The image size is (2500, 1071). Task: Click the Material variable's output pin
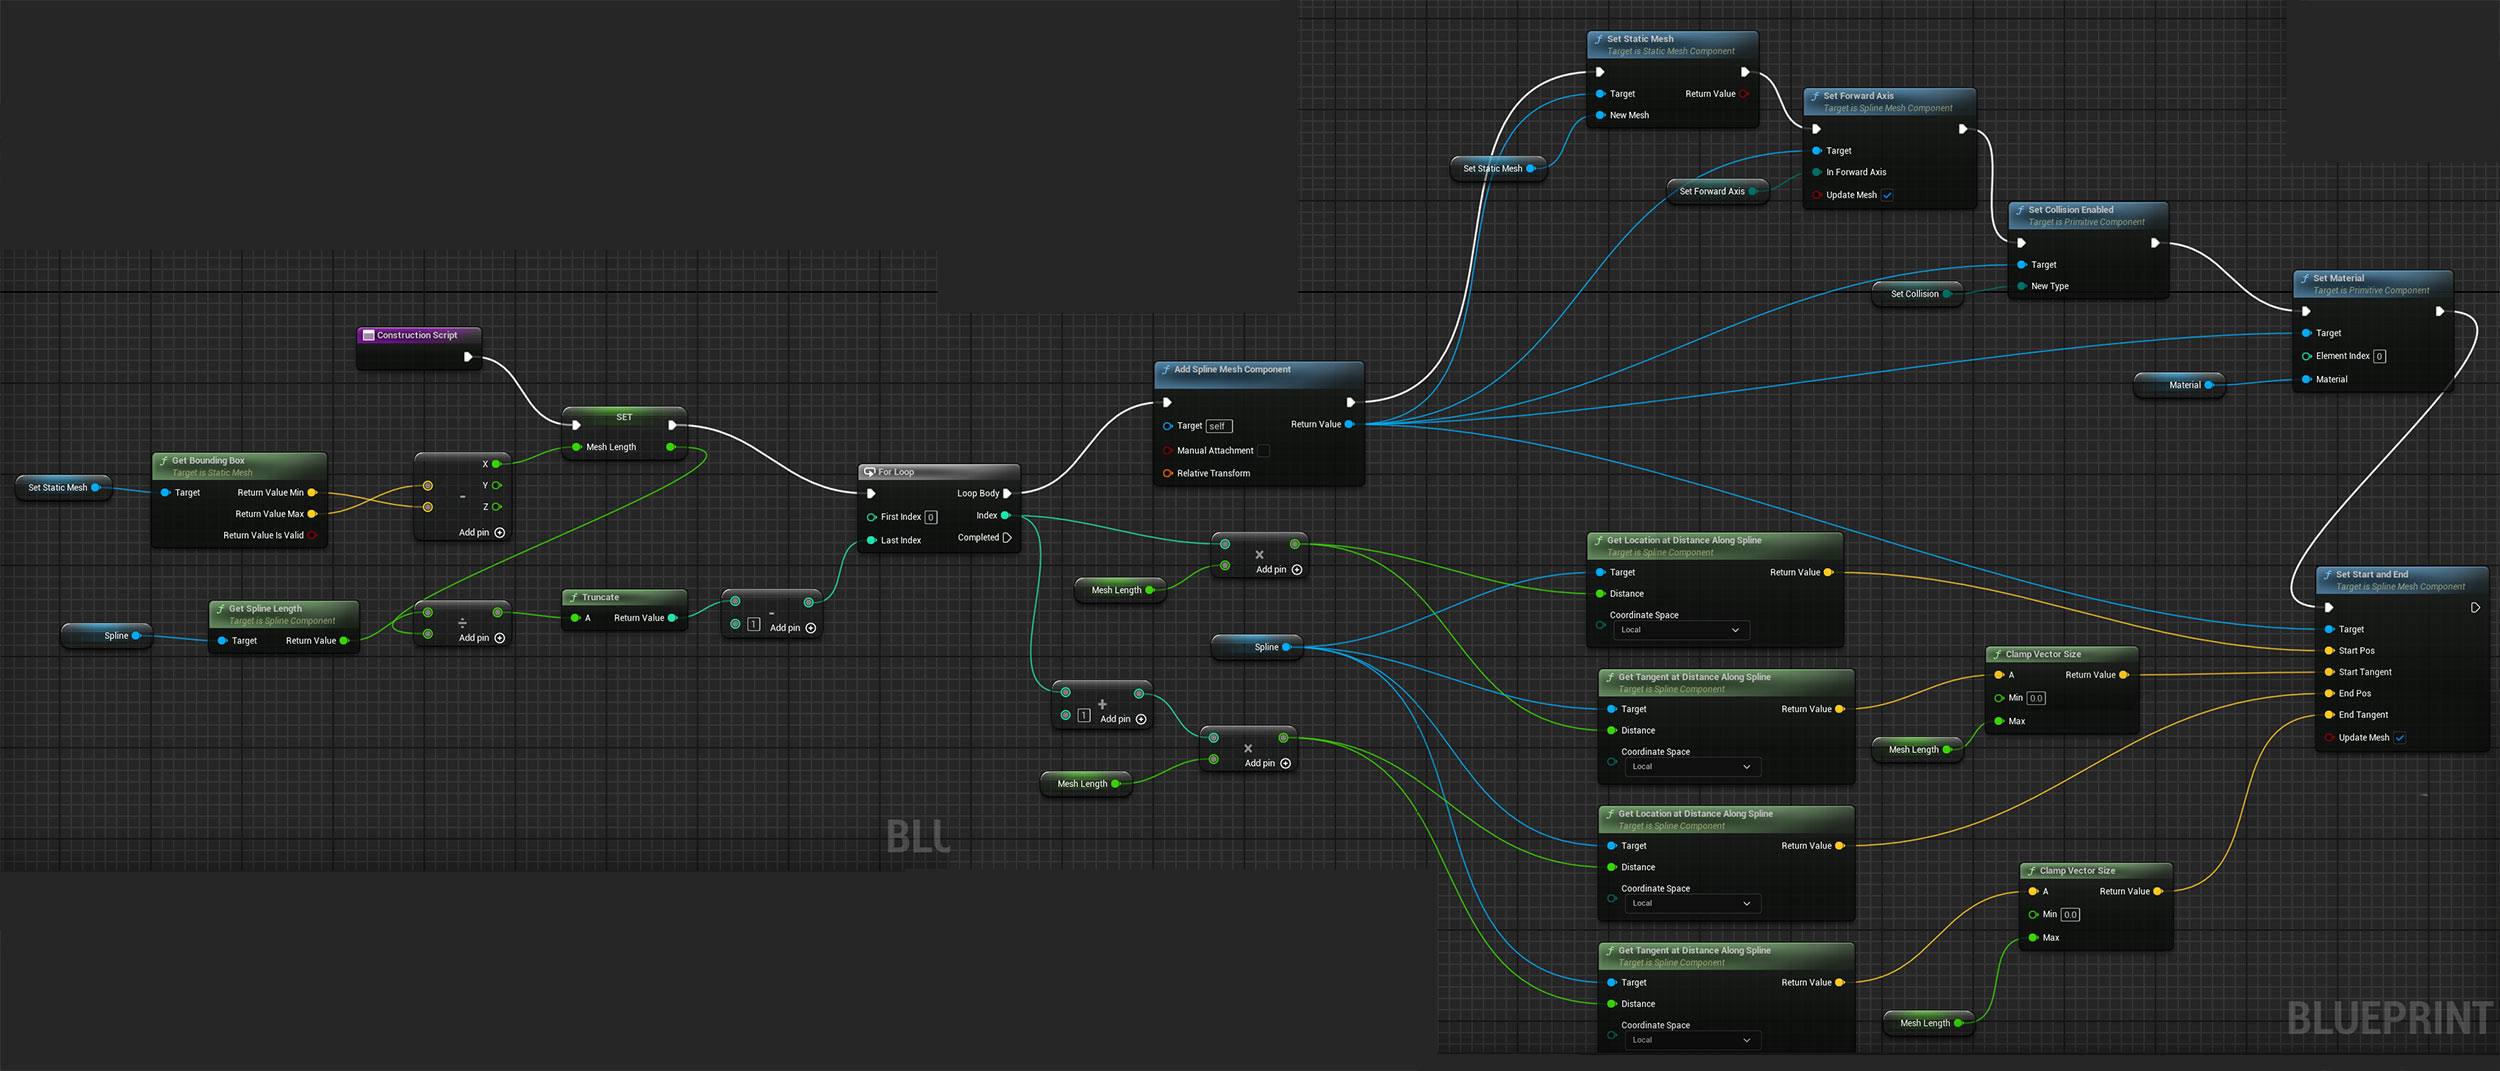[x=2209, y=385]
